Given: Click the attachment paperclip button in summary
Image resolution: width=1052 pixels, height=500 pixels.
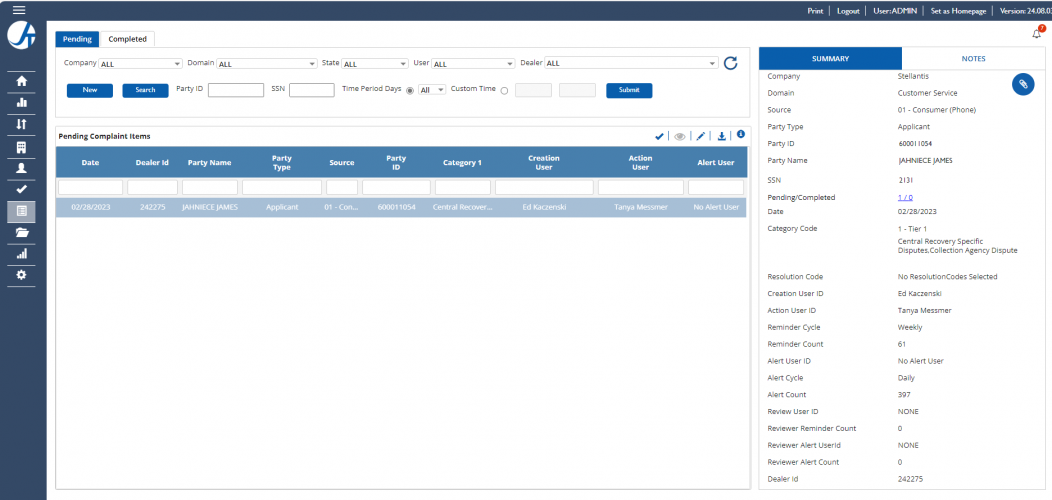Looking at the screenshot, I should [x=1023, y=84].
